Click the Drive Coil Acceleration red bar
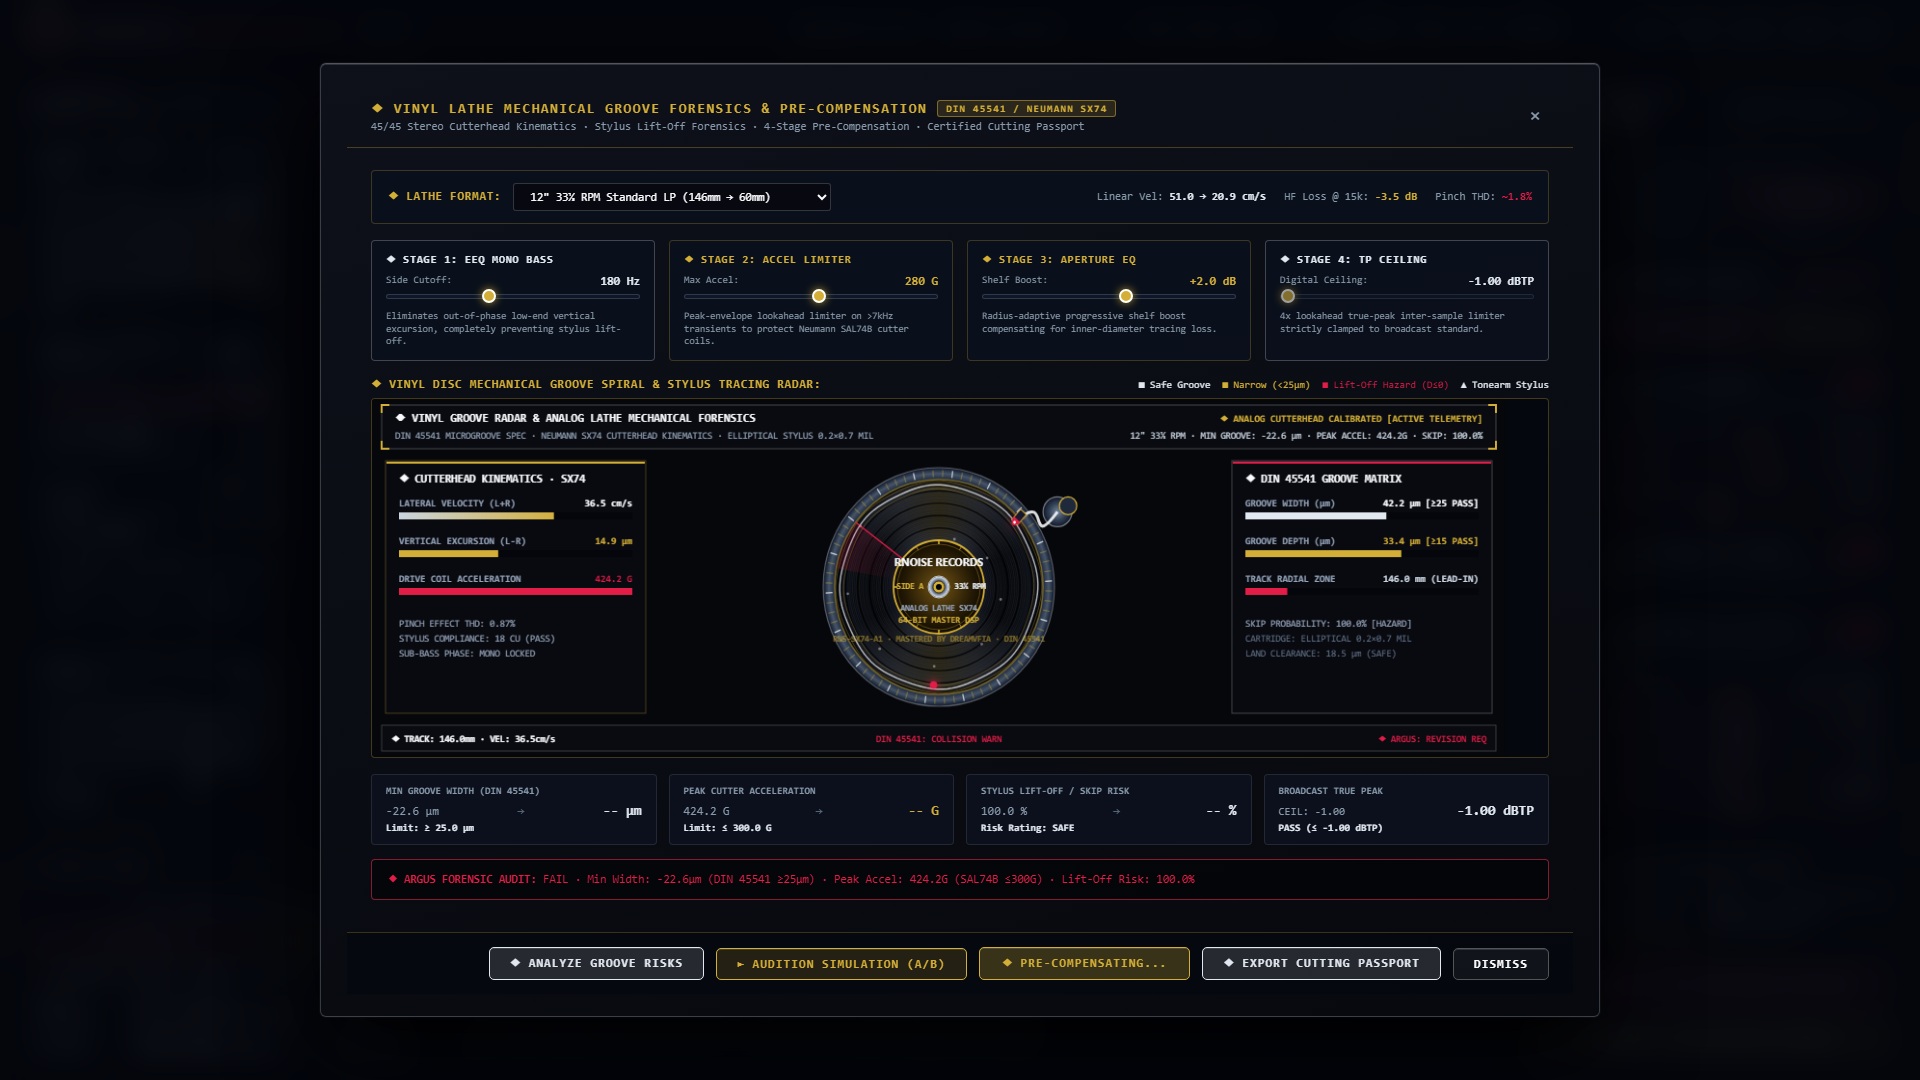The image size is (1920, 1080). tap(515, 592)
